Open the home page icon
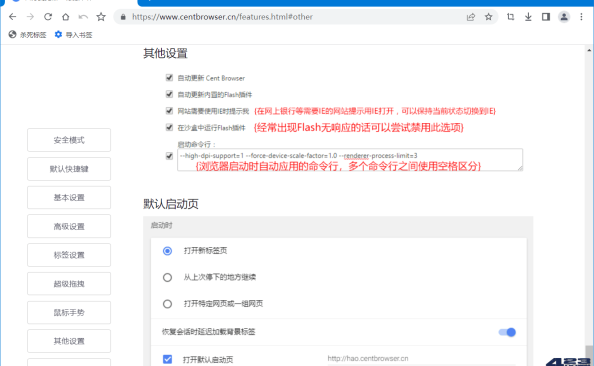The width and height of the screenshot is (594, 366). pos(66,17)
